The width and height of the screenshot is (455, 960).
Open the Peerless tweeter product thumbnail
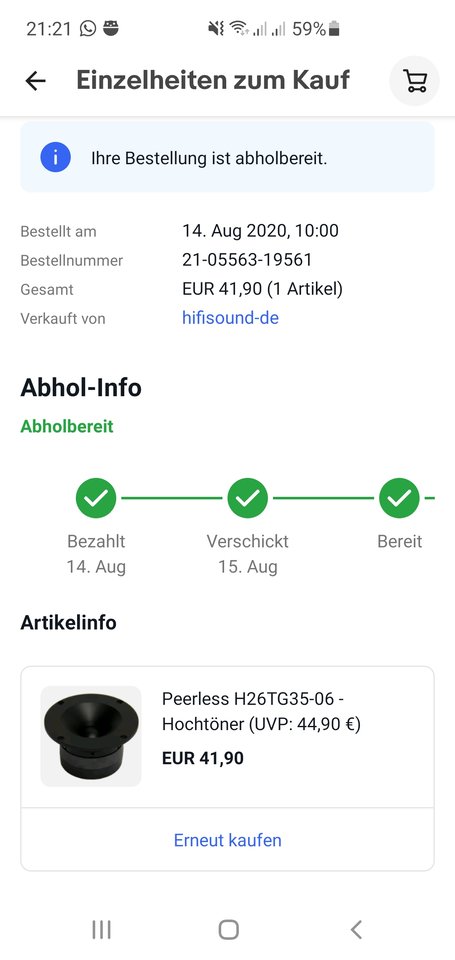(91, 737)
